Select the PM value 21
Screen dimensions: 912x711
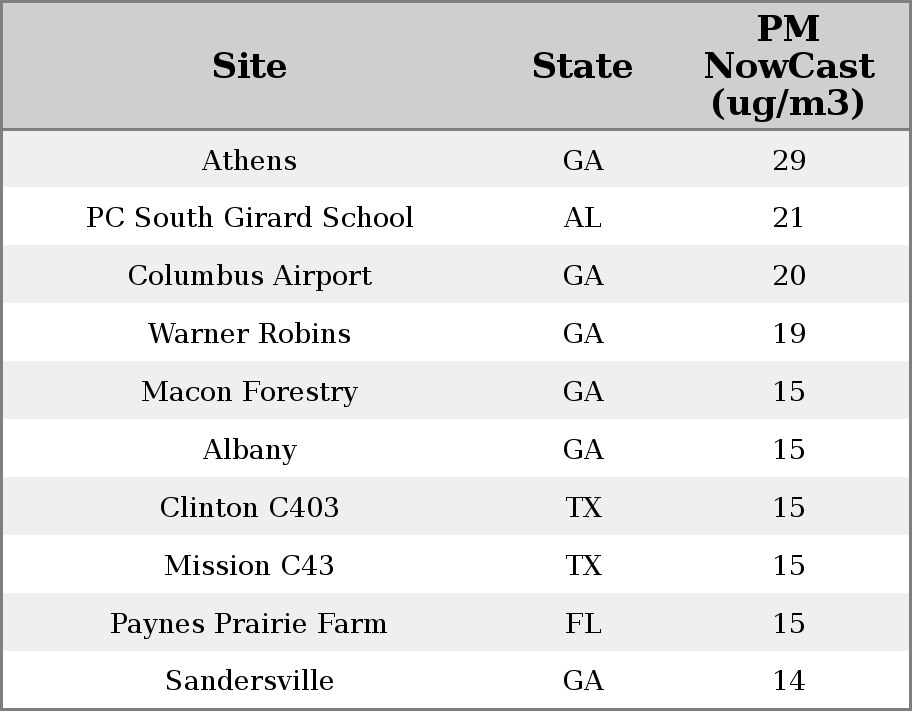click(x=789, y=218)
